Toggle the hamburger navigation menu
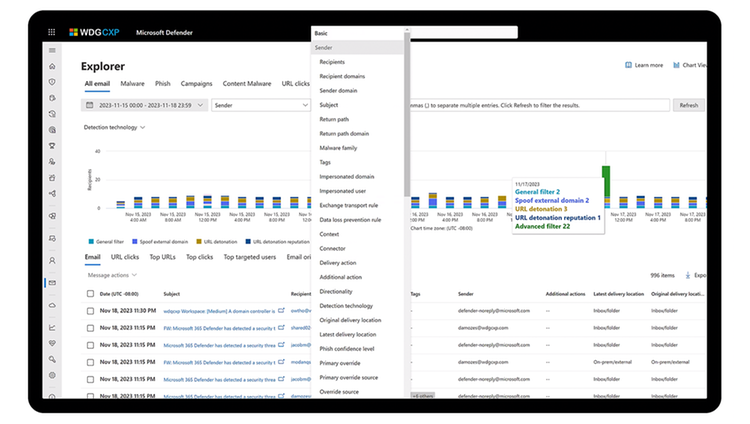 click(52, 50)
